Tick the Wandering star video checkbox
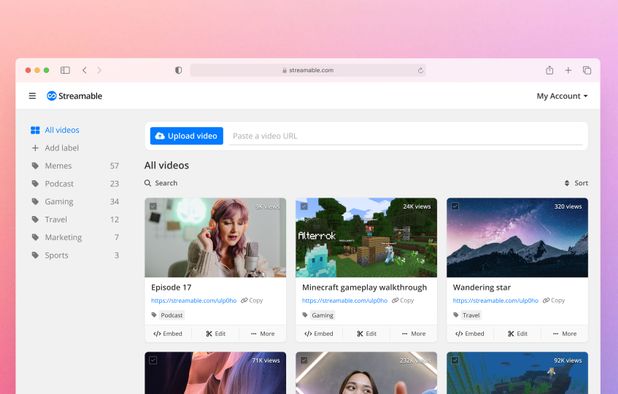 click(455, 206)
